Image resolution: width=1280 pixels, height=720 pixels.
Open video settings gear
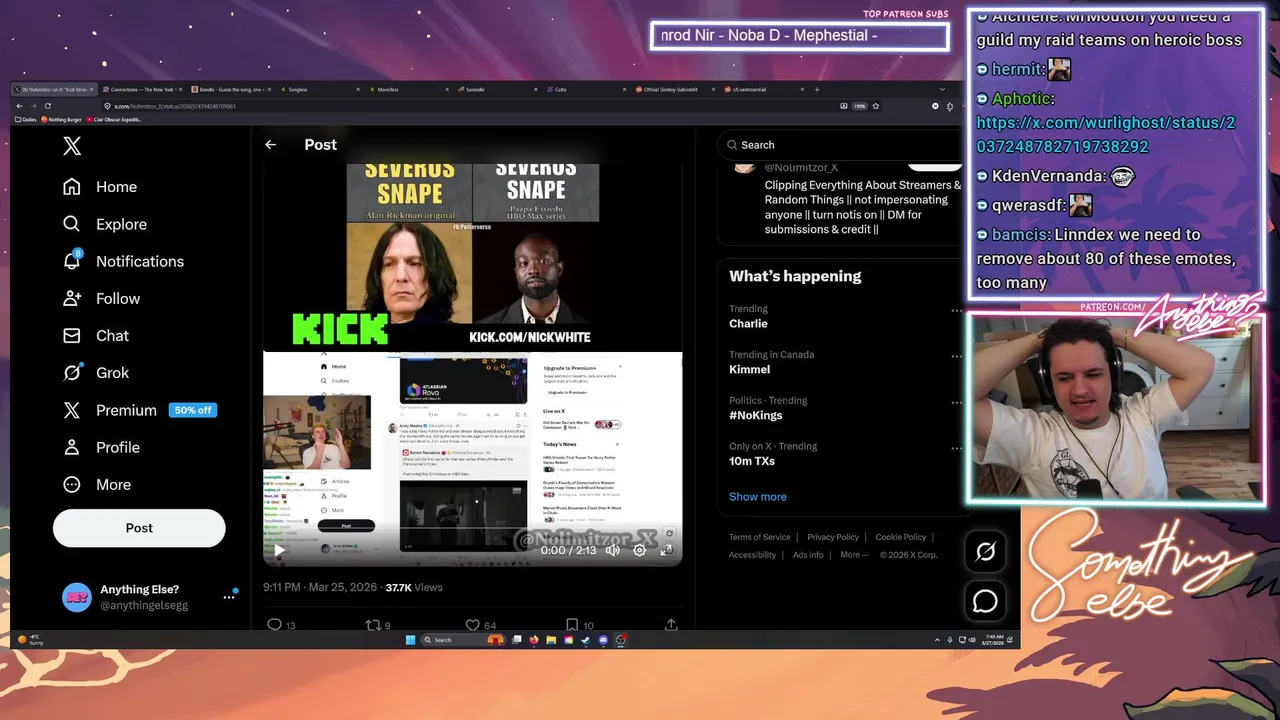tap(639, 550)
